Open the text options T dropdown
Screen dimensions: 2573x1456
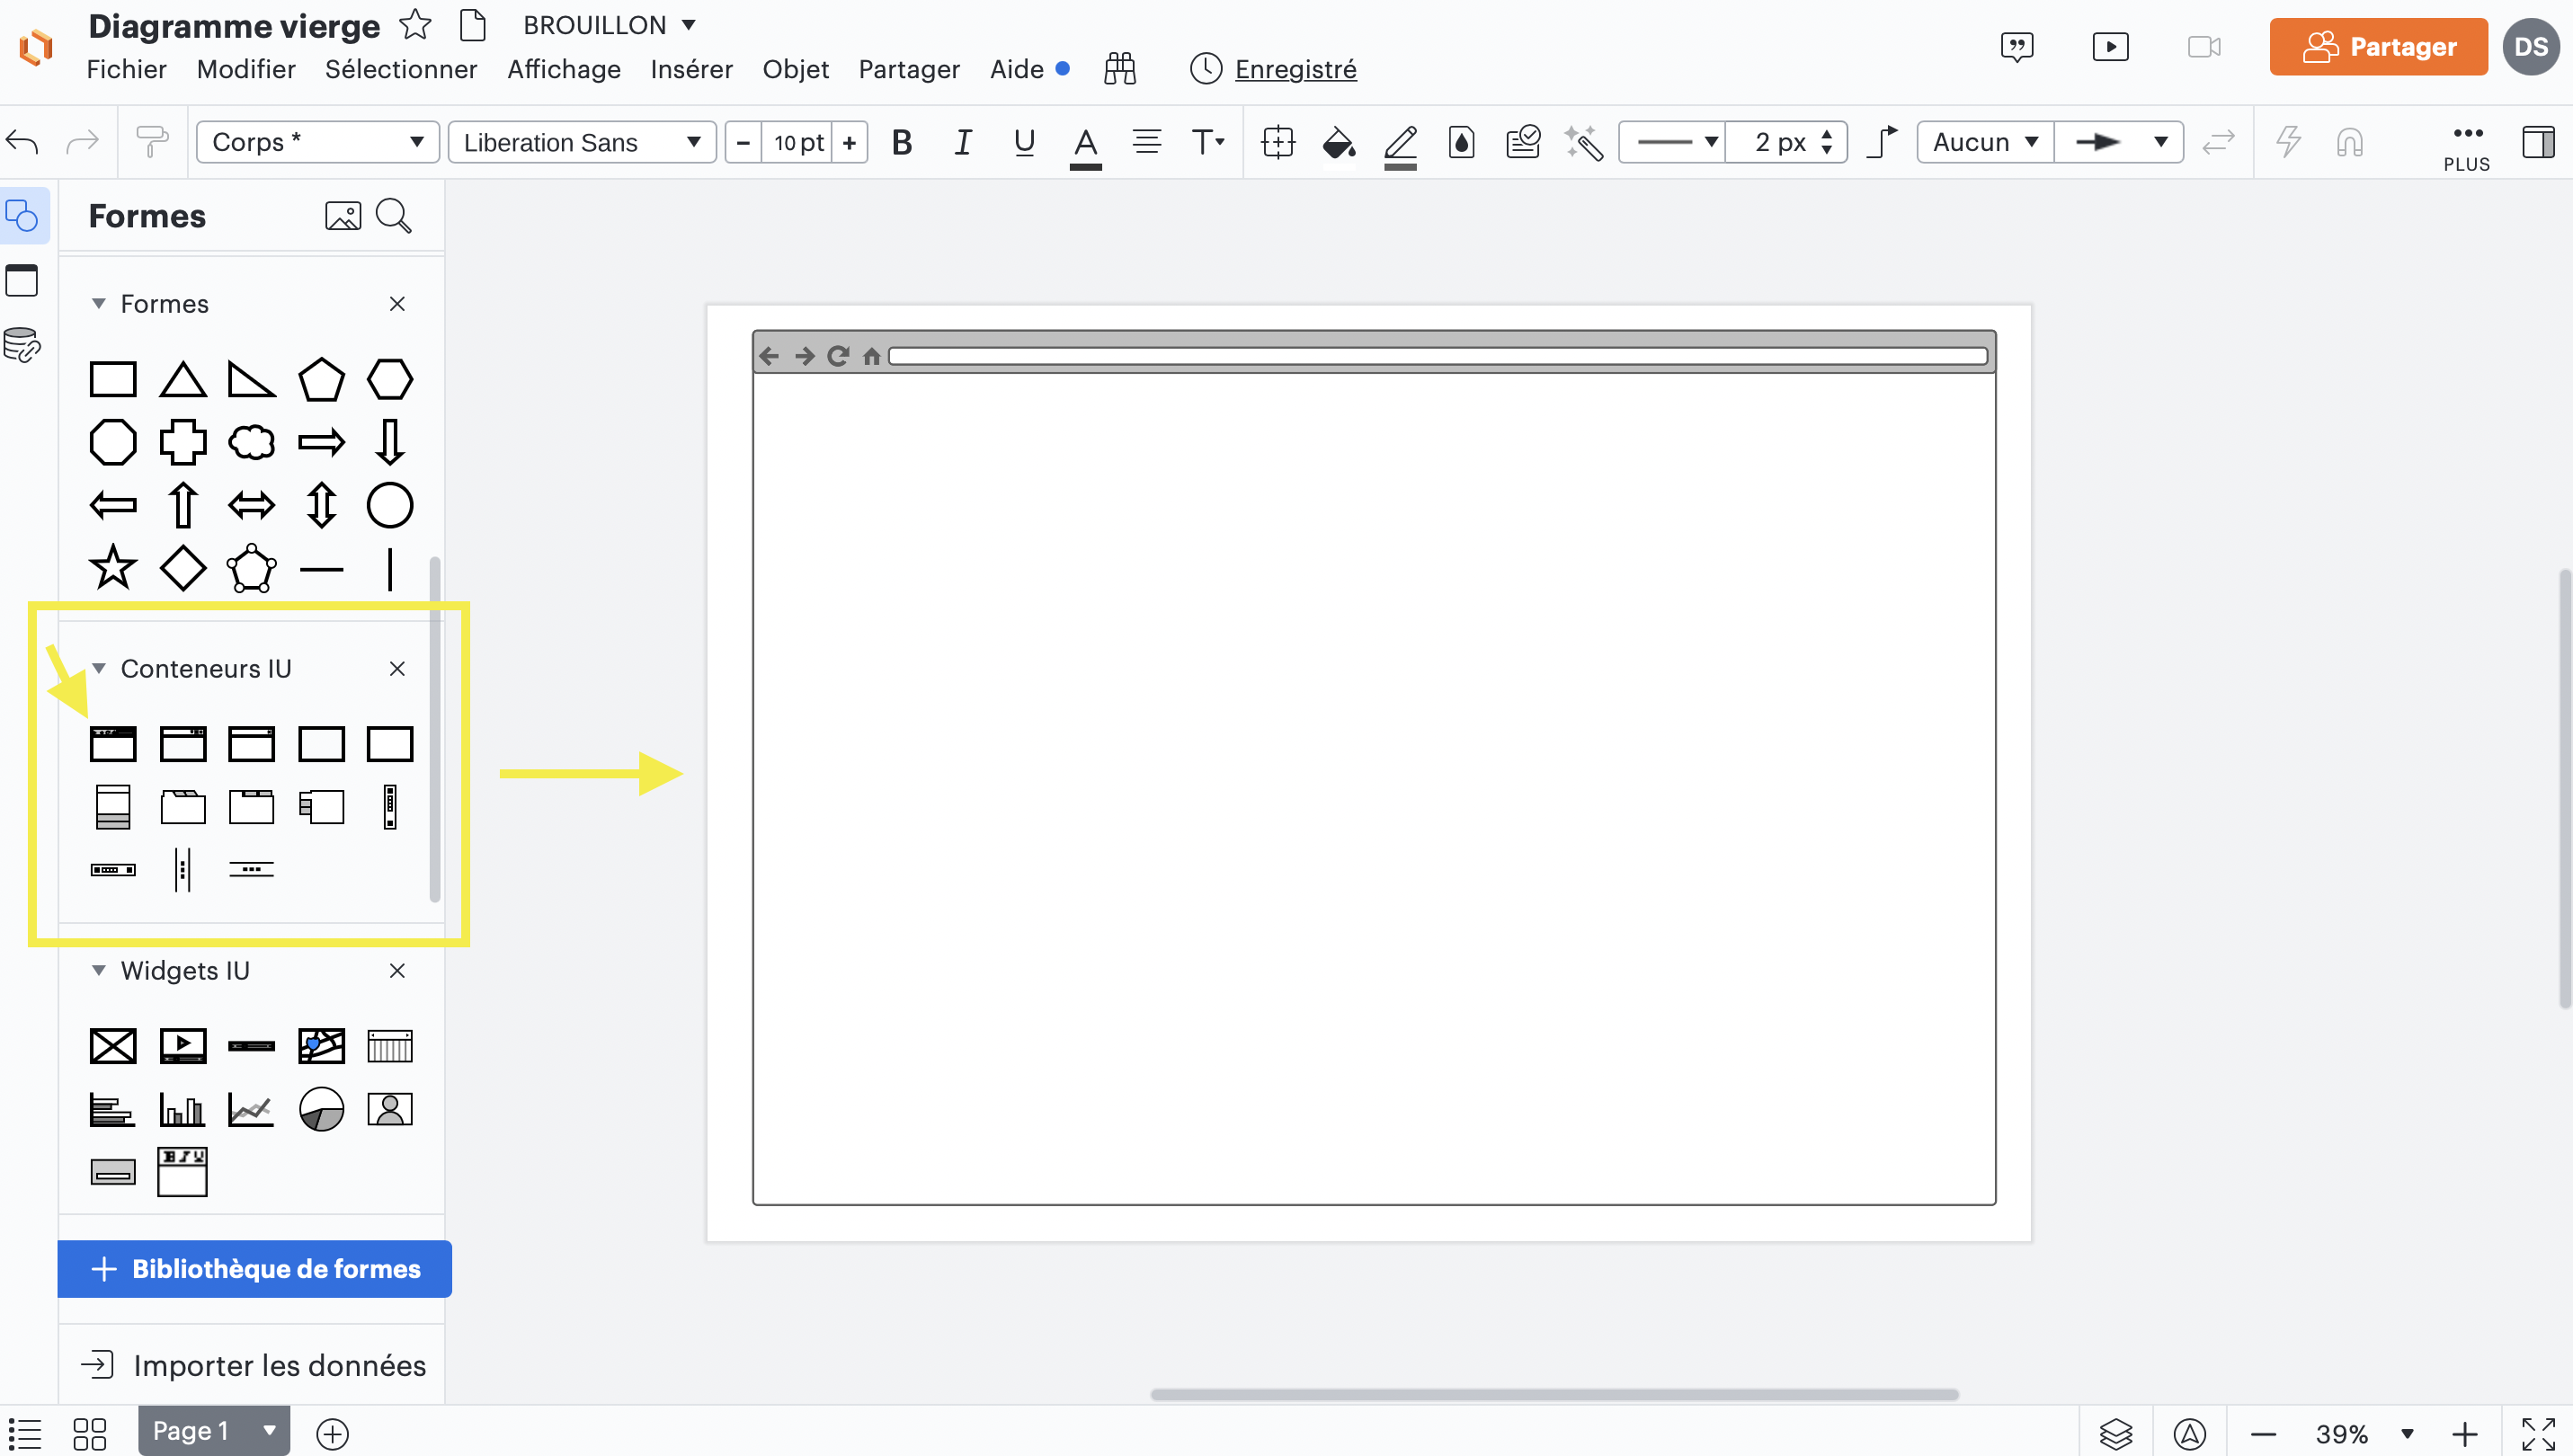tap(1208, 142)
